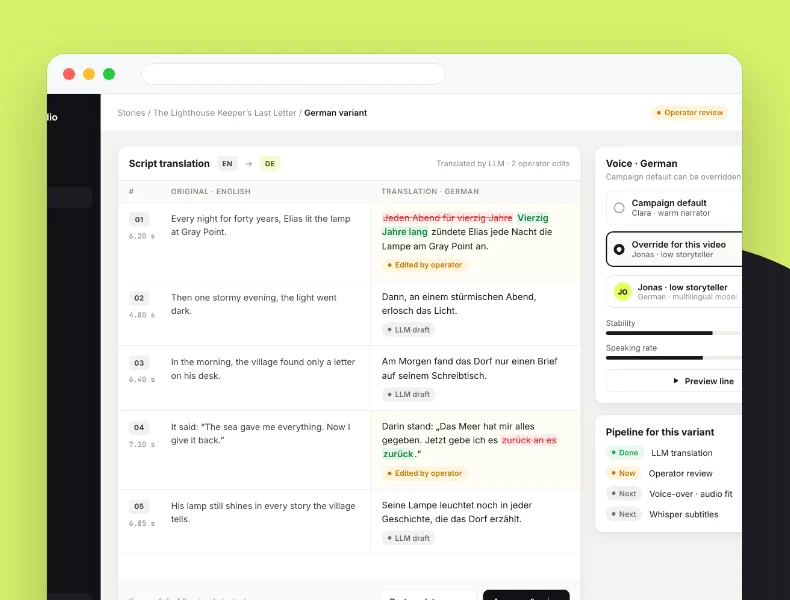Screen dimensions: 790x600
Task: Click the DE language chip
Action: (270, 164)
